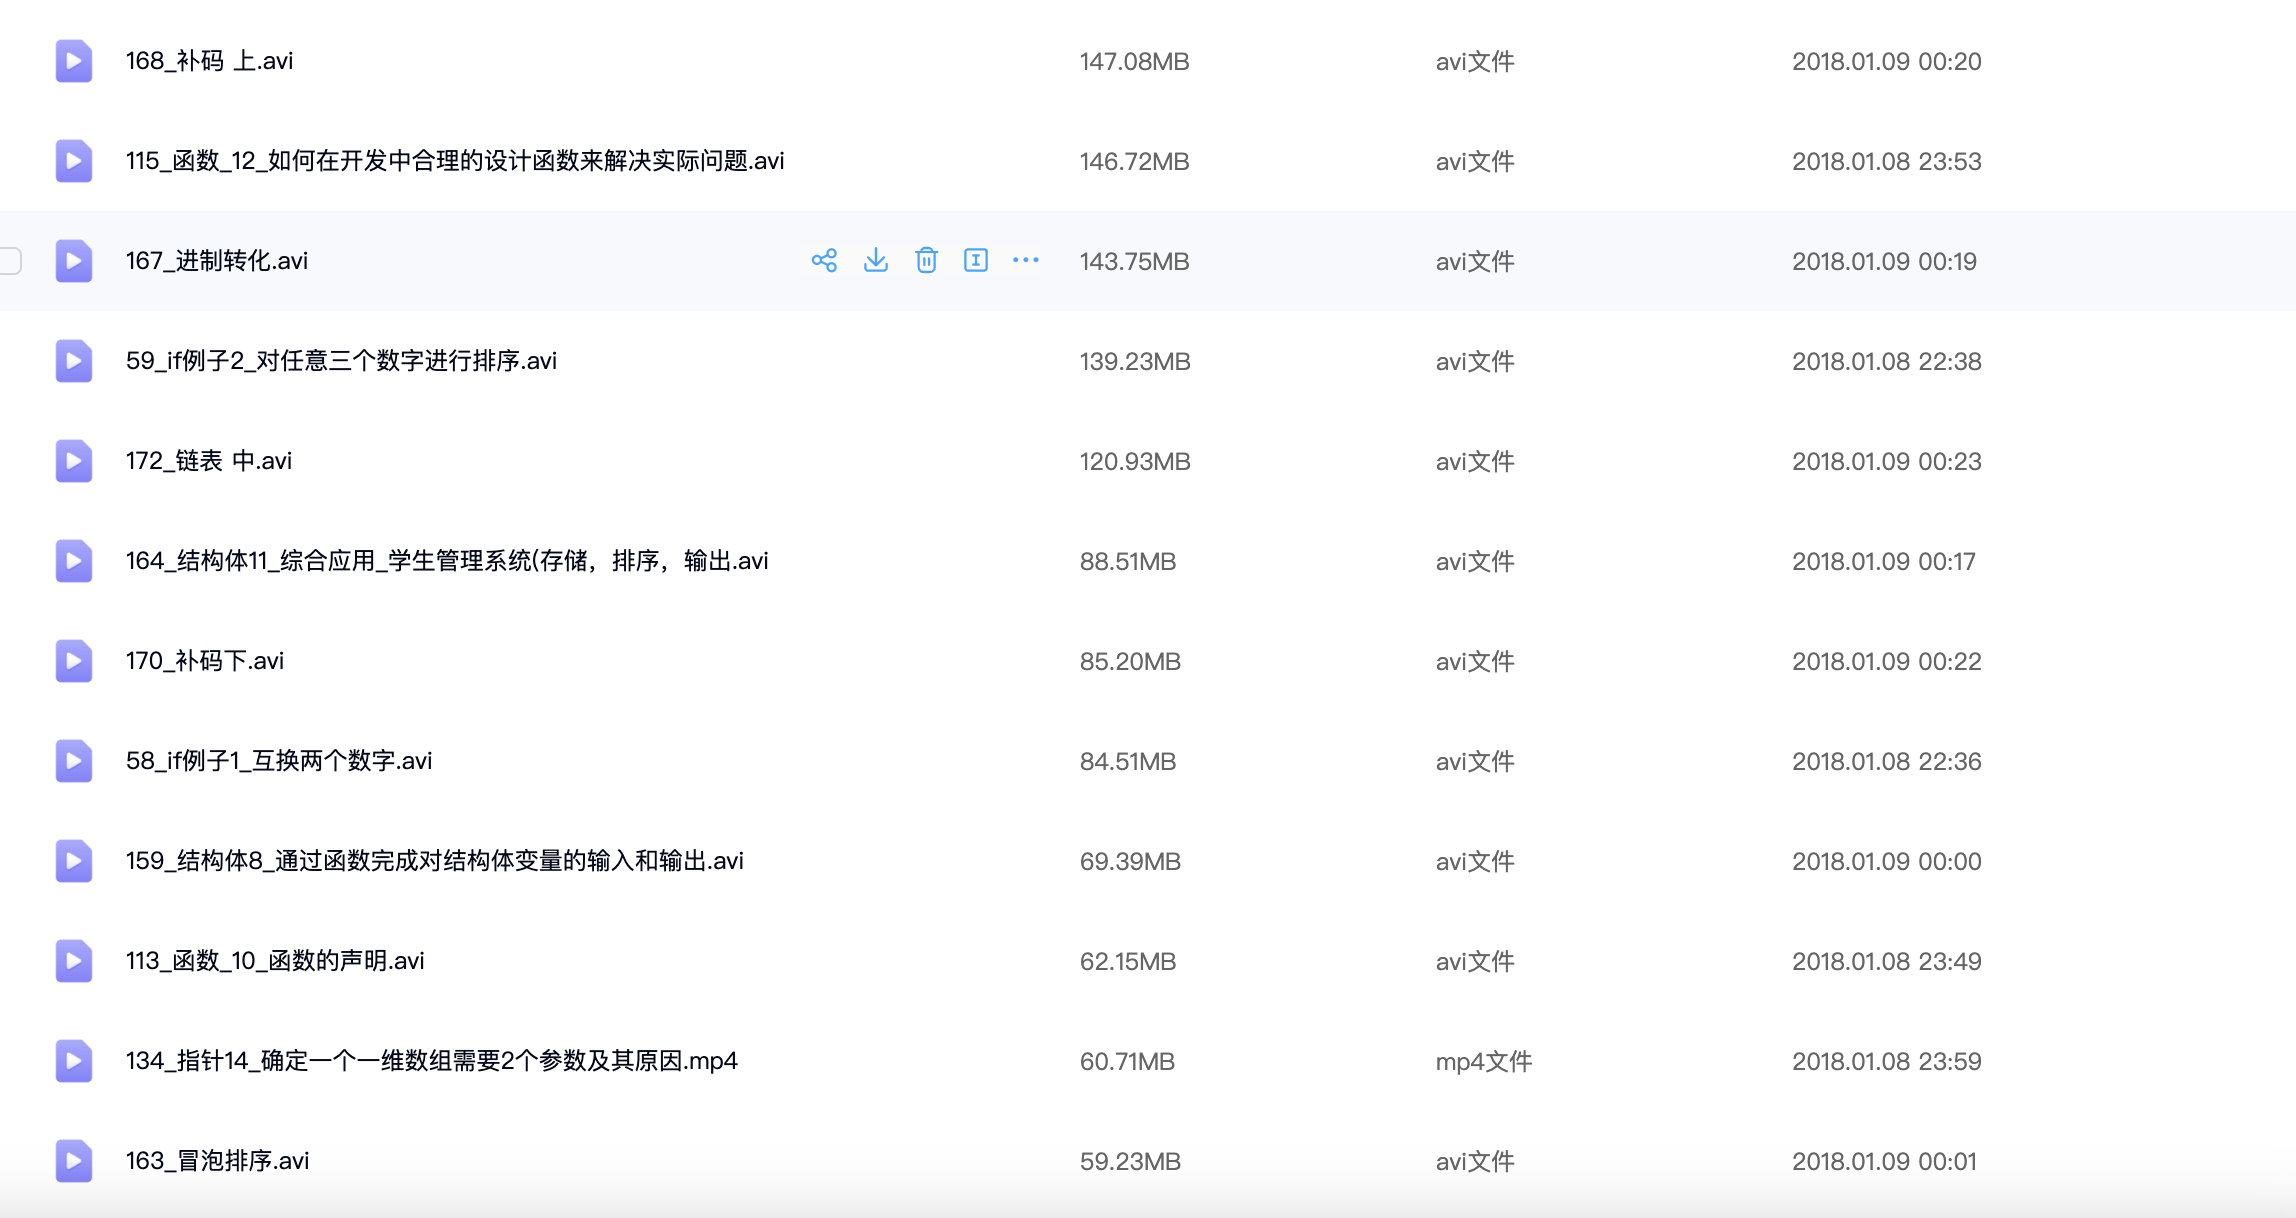This screenshot has height=1218, width=2296.
Task: Click date 2018.01.08 23:49
Action: [x=1886, y=962]
